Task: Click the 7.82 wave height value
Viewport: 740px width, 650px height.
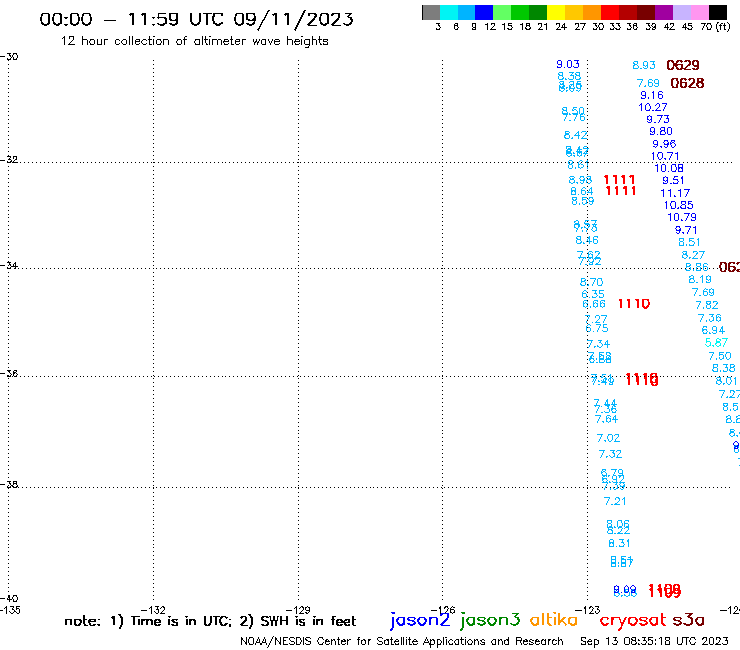Action: tap(706, 305)
